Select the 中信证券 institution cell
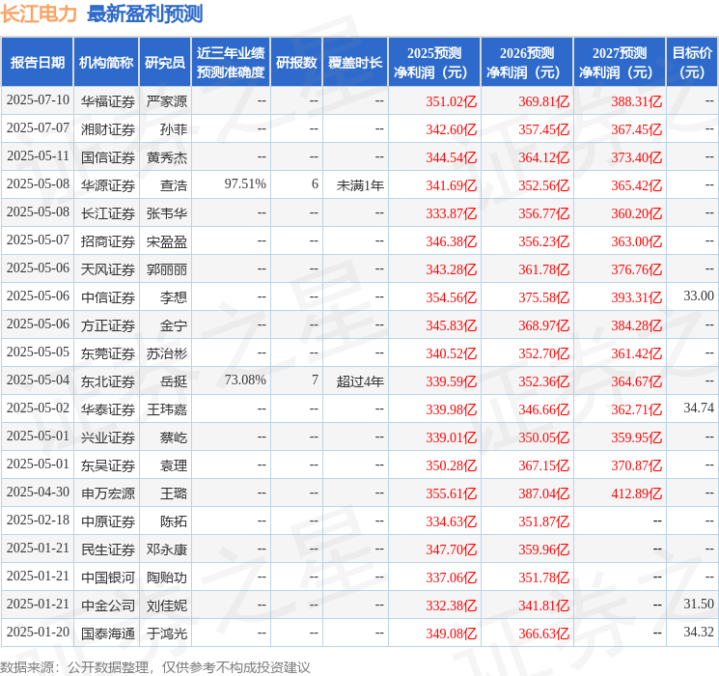Viewport: 719px width, 676px height. 108,297
